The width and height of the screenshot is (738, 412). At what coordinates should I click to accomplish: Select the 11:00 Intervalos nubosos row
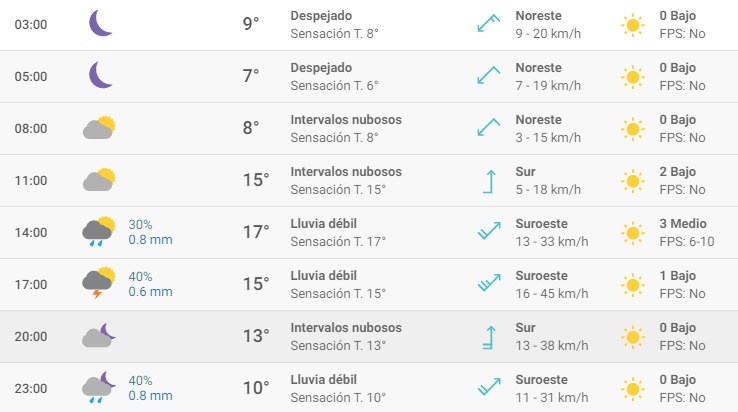pyautogui.click(x=369, y=180)
